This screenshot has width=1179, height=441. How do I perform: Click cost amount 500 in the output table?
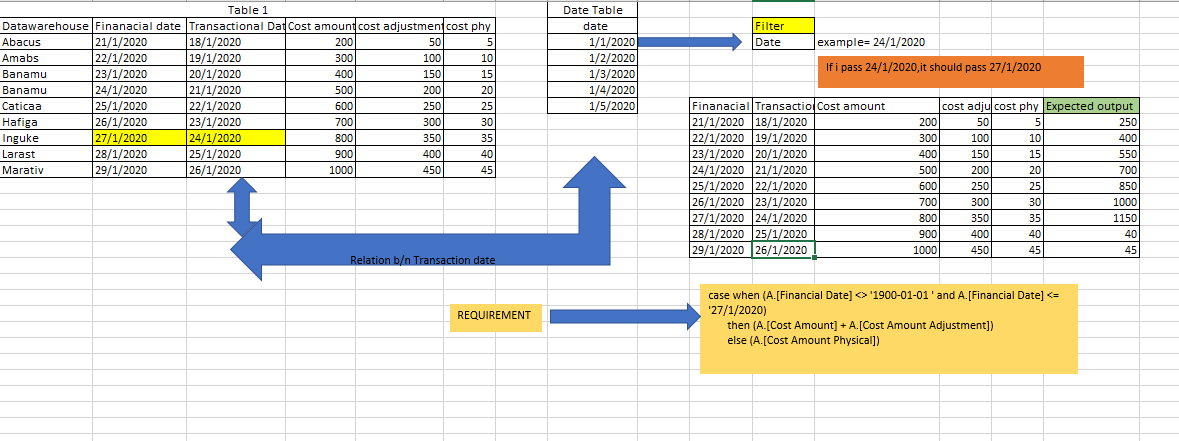click(876, 170)
